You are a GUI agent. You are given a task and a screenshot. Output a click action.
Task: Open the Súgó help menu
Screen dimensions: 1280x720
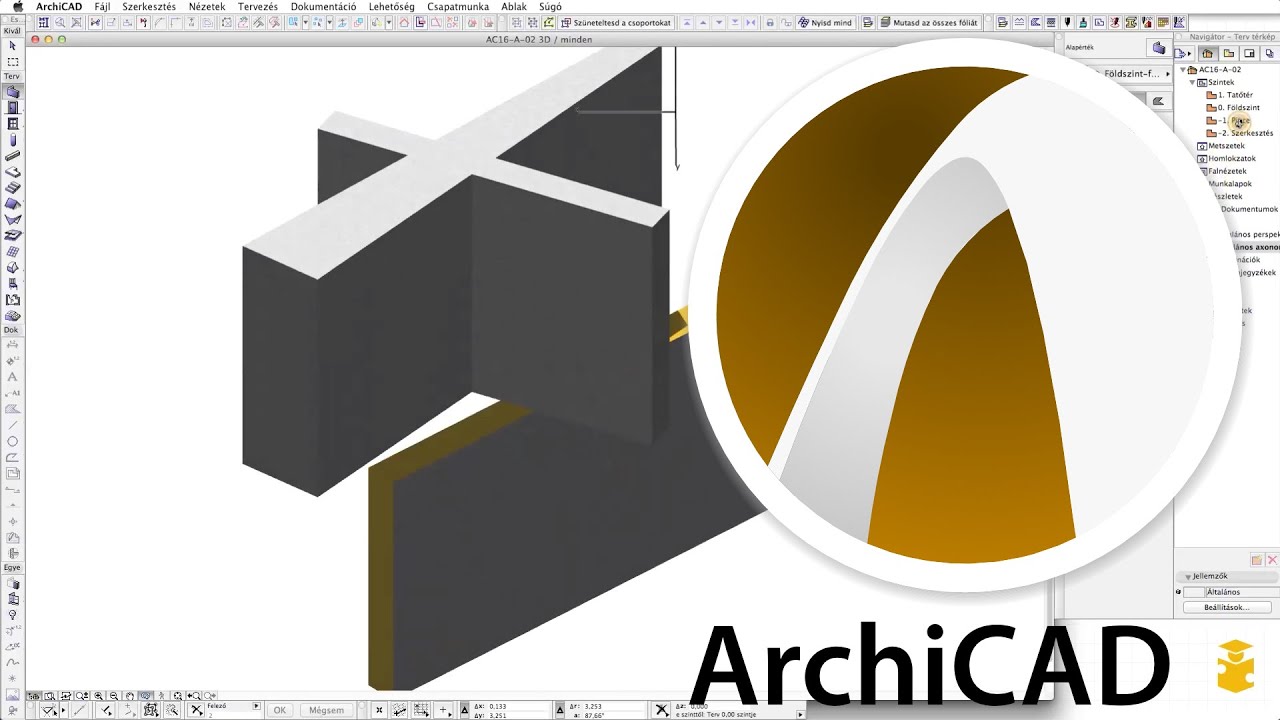click(x=550, y=6)
